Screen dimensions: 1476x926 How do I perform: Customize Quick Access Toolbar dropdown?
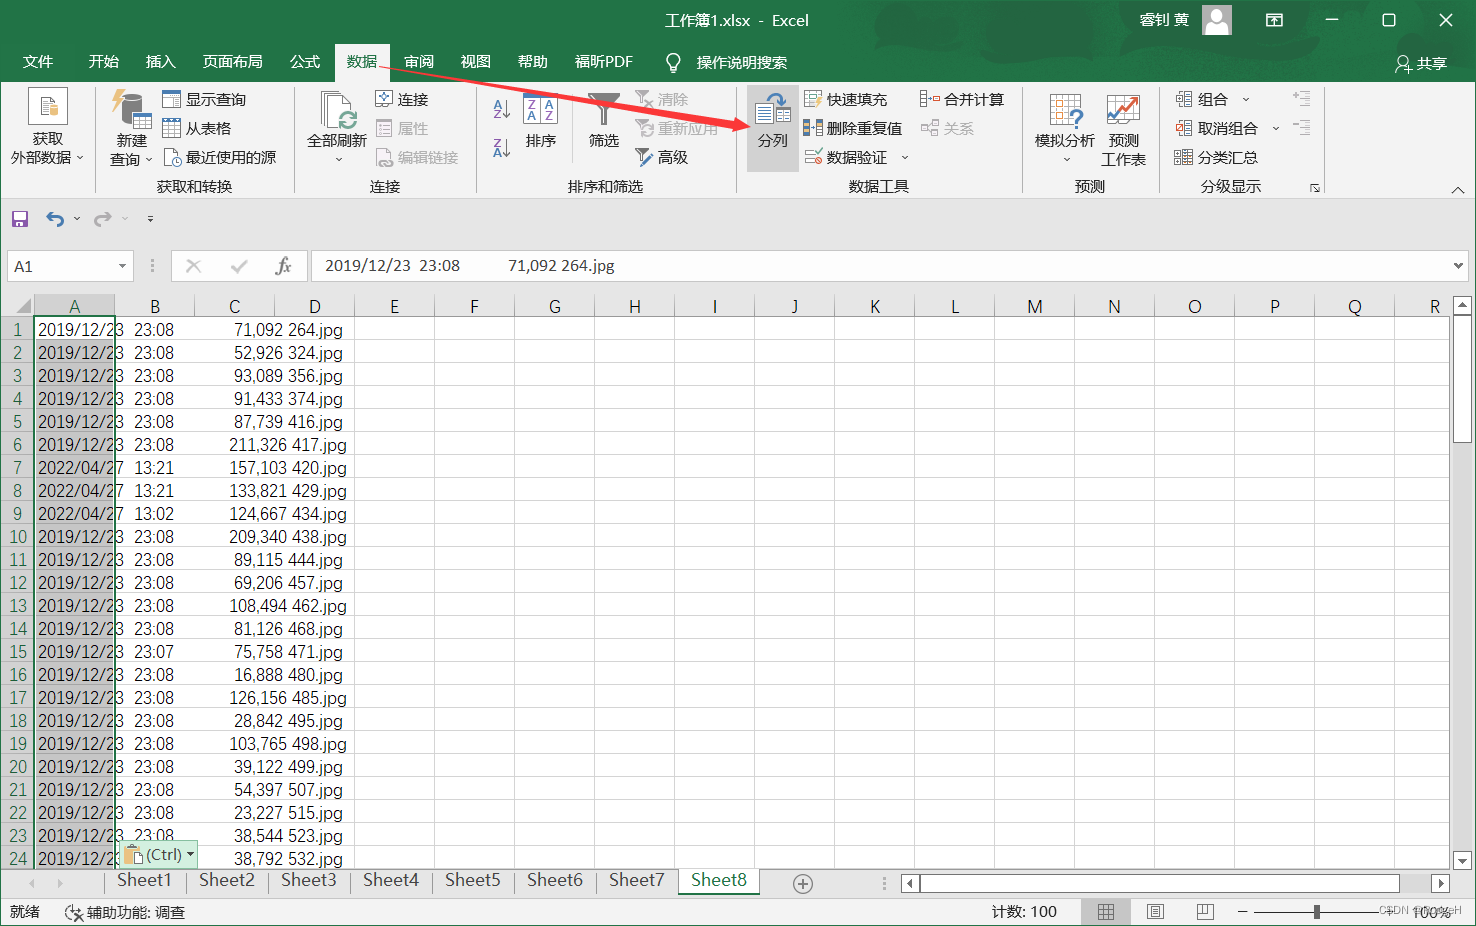(150, 219)
